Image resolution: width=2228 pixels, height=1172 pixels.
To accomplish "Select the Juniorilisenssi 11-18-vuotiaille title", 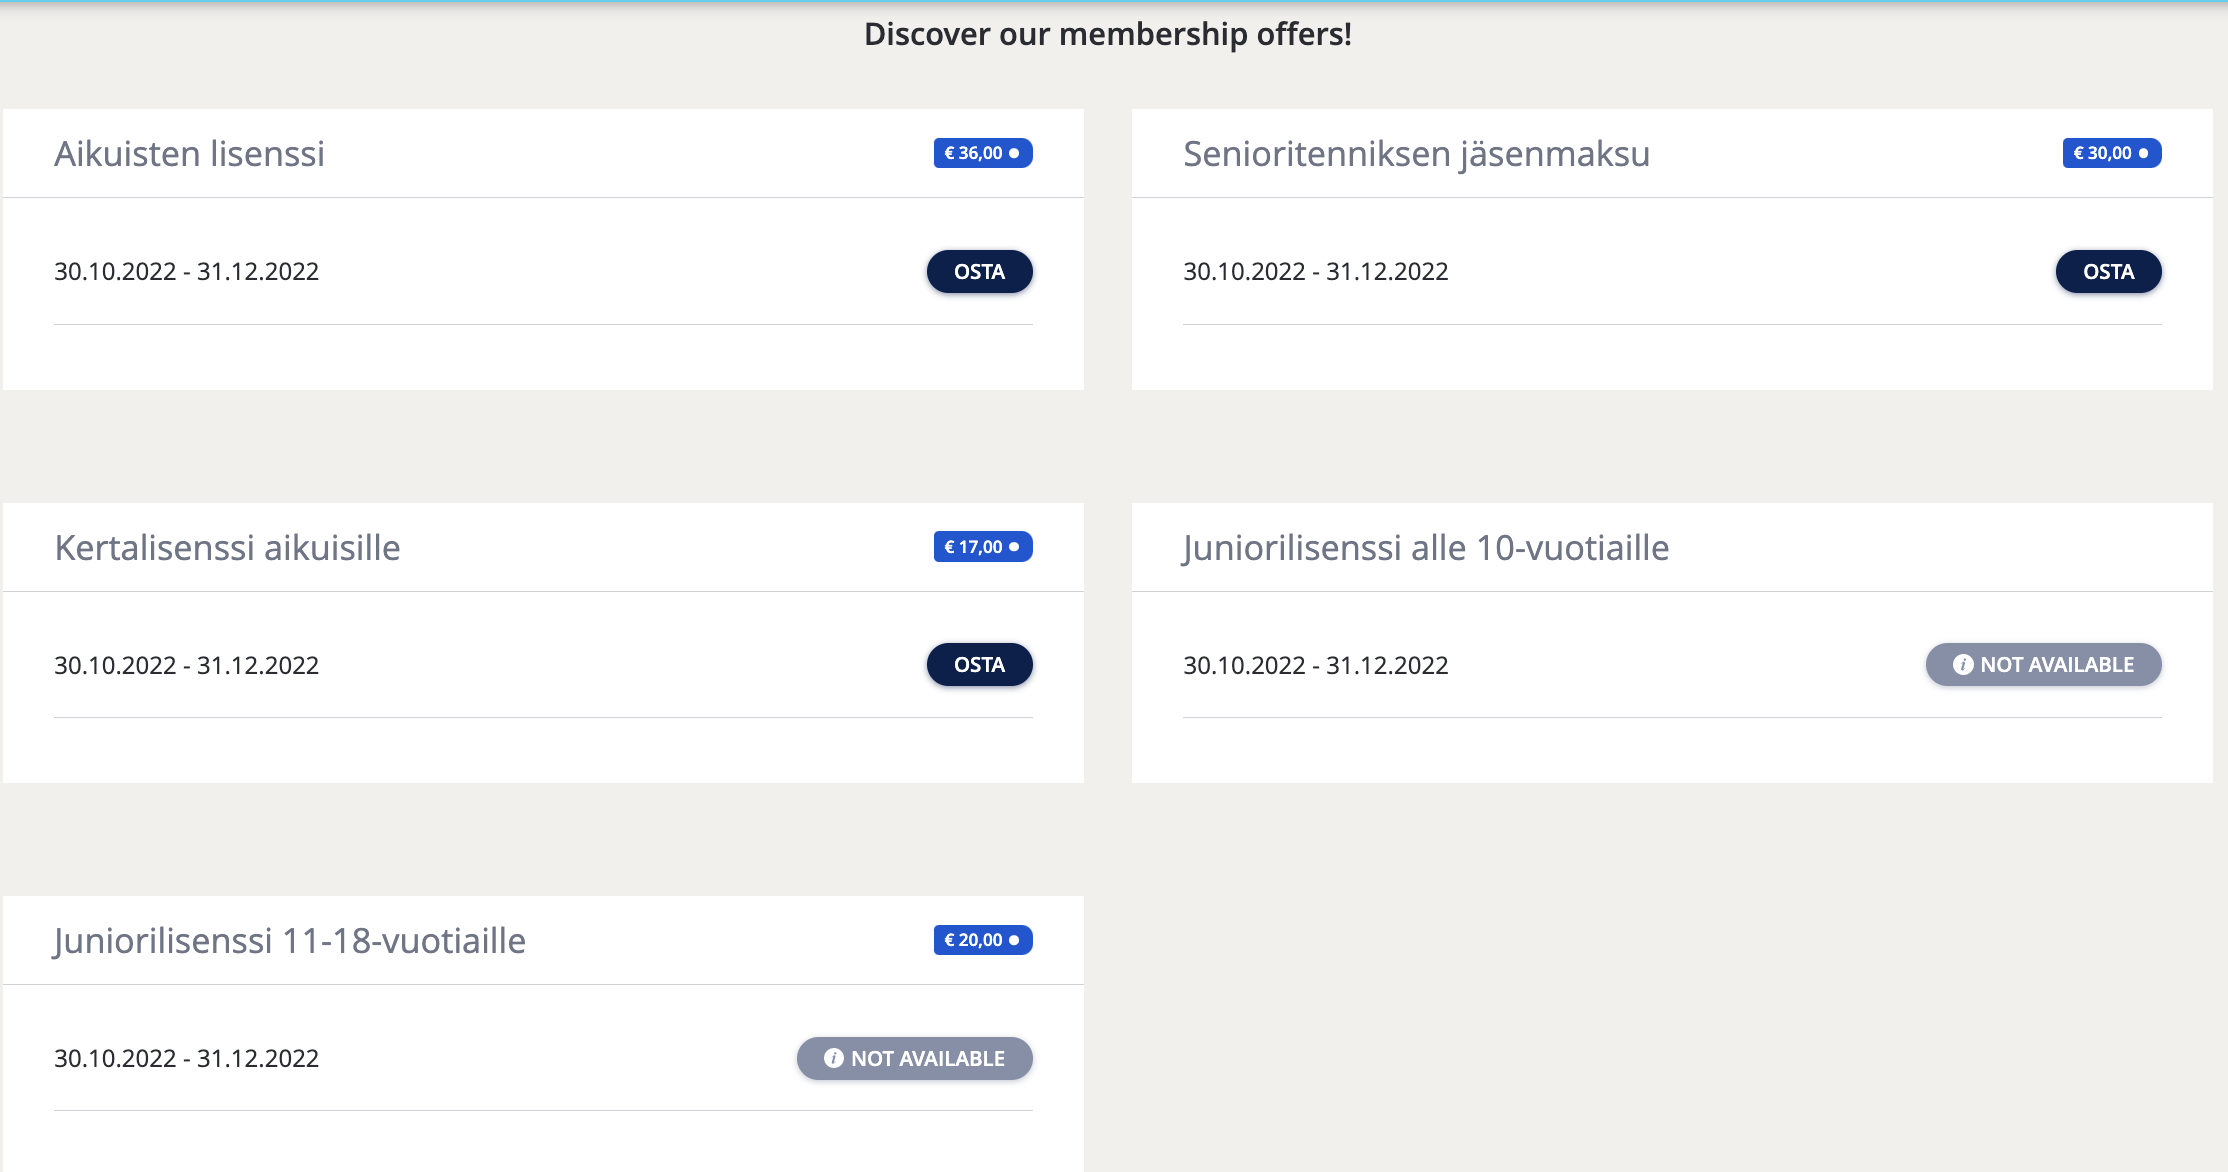I will point(289,941).
